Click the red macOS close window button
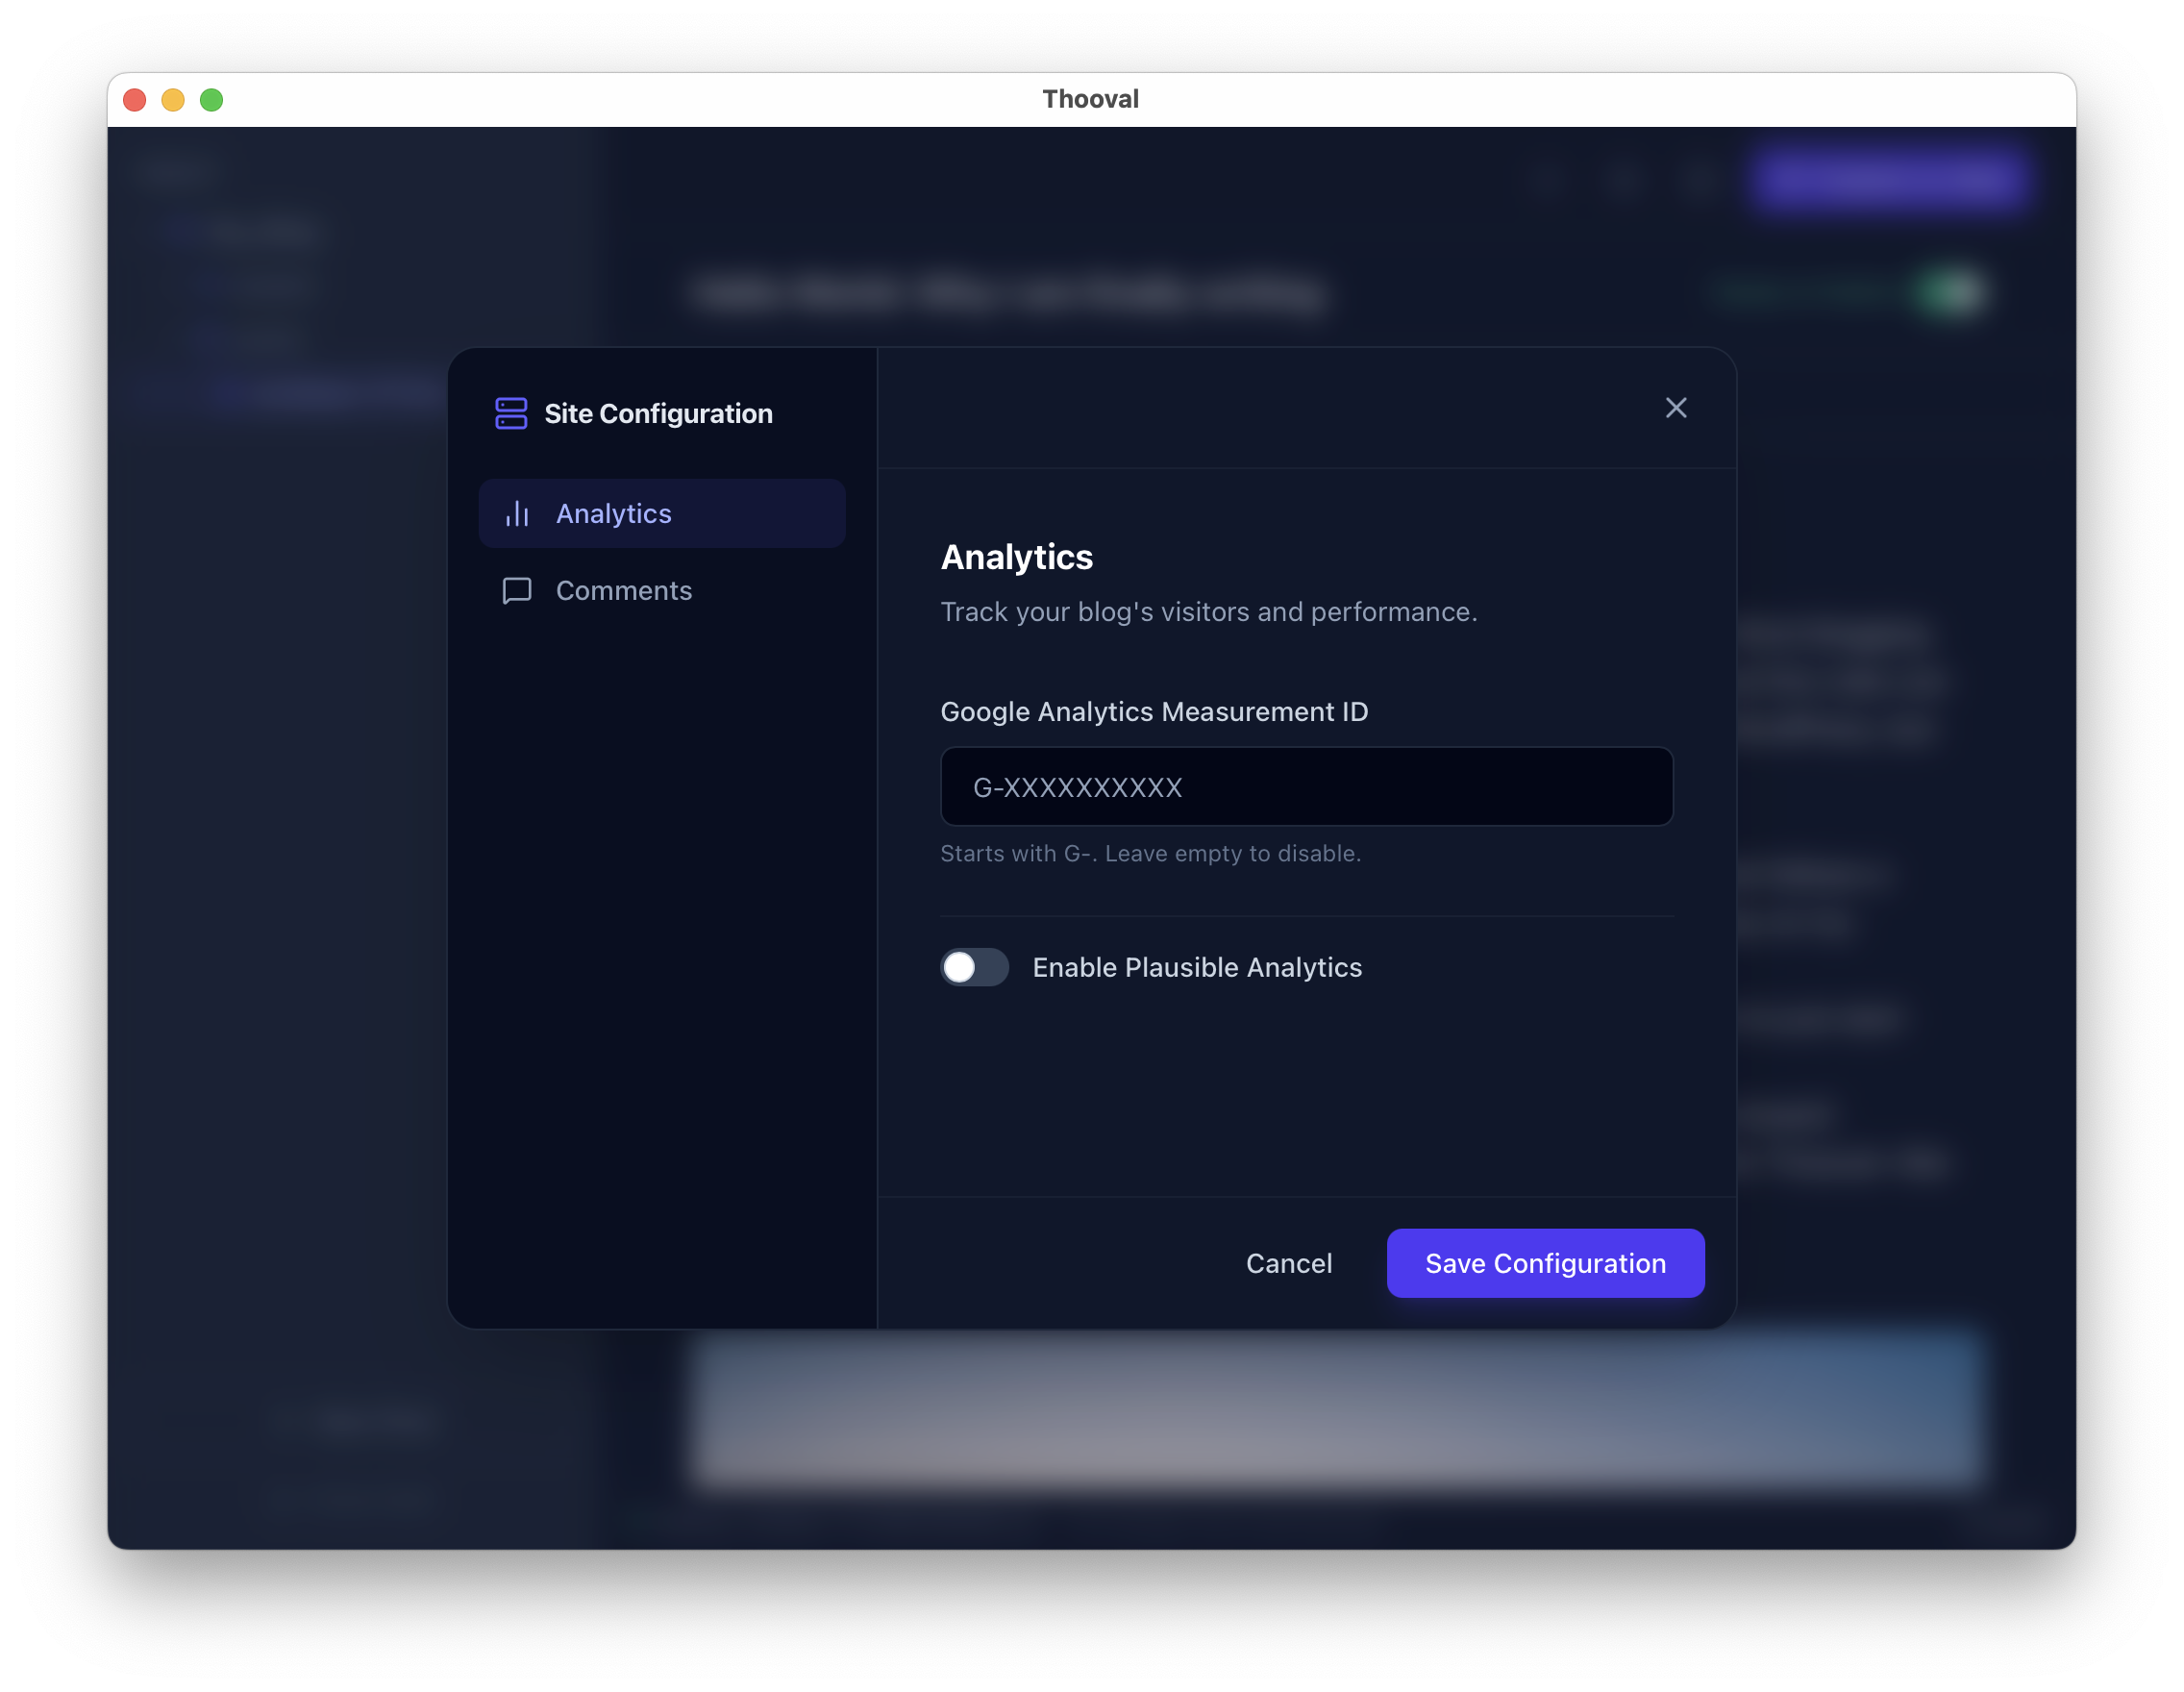This screenshot has width=2184, height=1692. point(135,100)
